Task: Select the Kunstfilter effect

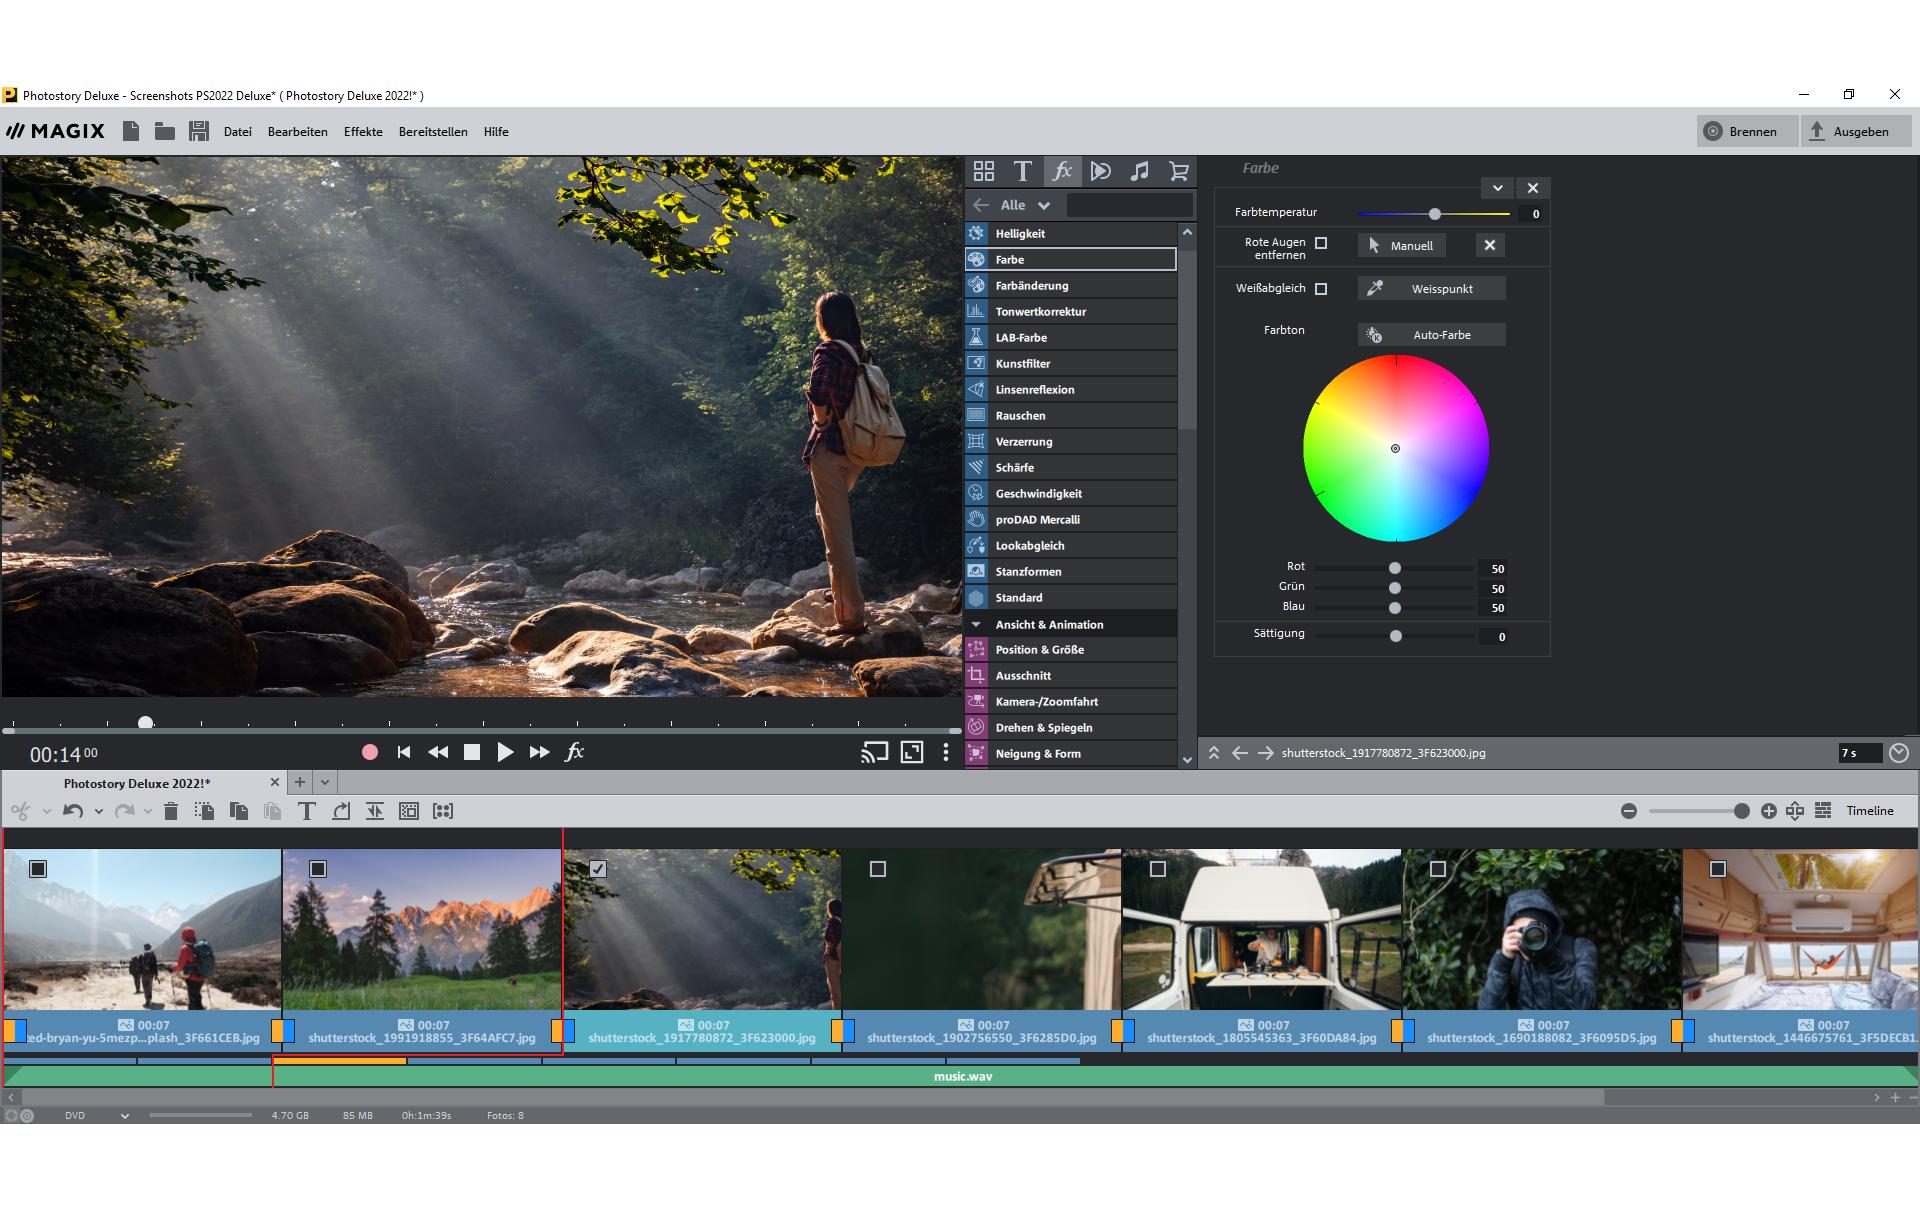Action: point(1071,364)
